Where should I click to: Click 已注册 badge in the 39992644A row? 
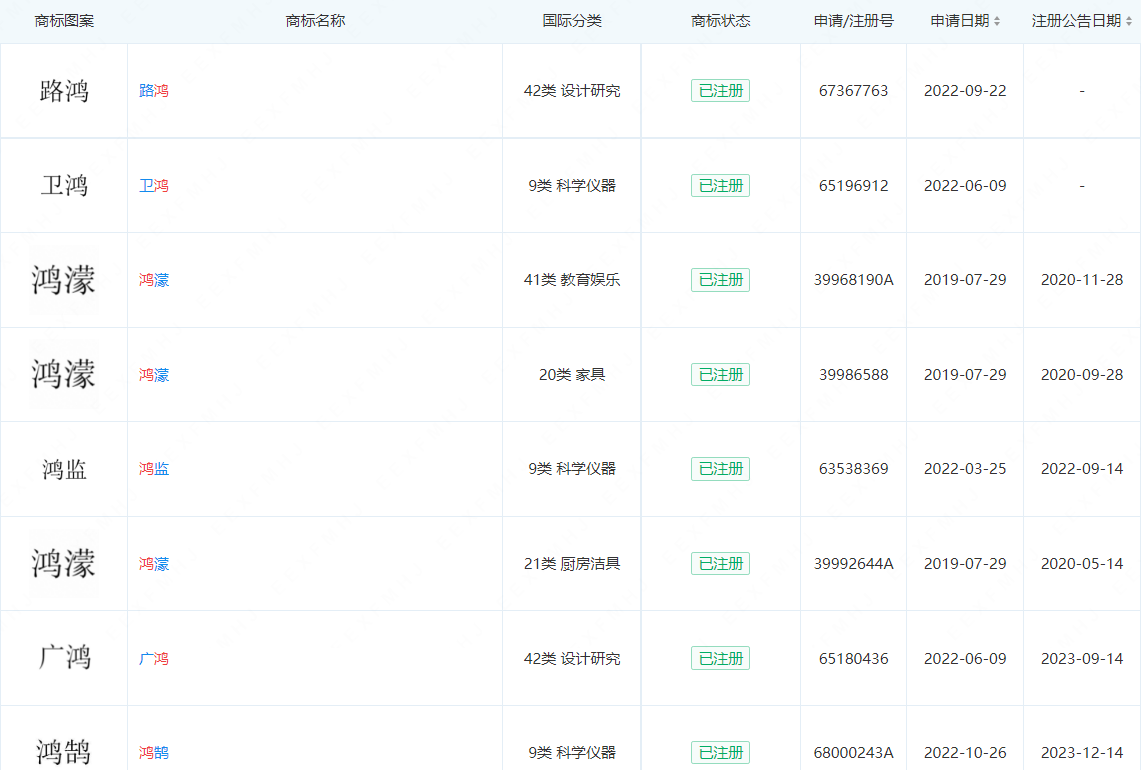click(720, 564)
